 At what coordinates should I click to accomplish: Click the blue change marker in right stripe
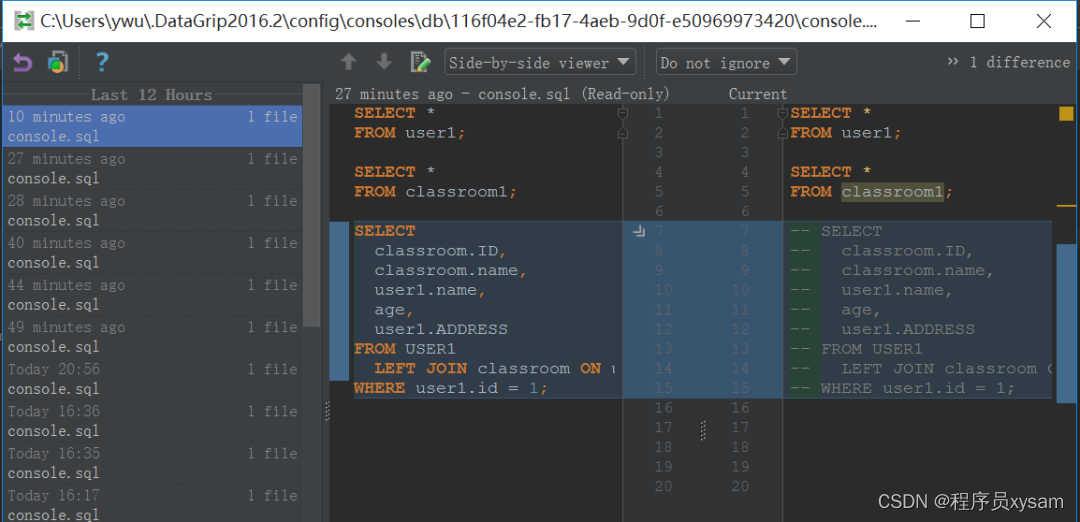pyautogui.click(x=1066, y=322)
